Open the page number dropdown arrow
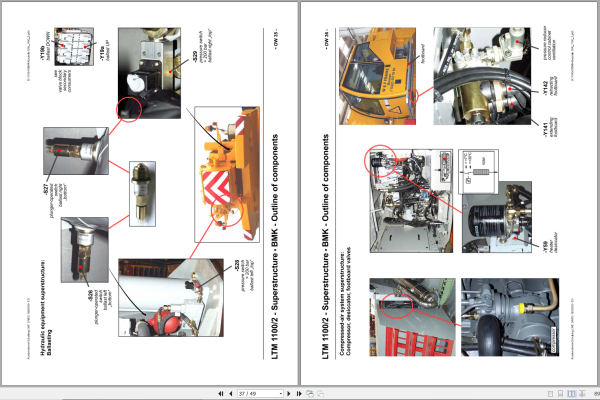Image resolution: width=600 pixels, height=400 pixels. click(x=281, y=393)
